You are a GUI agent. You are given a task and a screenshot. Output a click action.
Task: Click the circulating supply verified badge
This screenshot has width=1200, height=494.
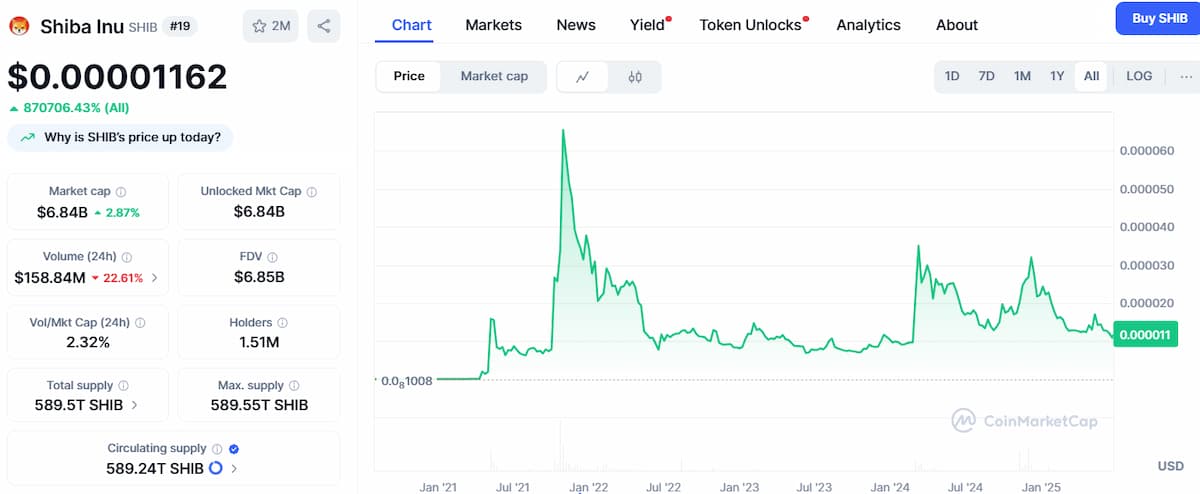pyautogui.click(x=233, y=449)
